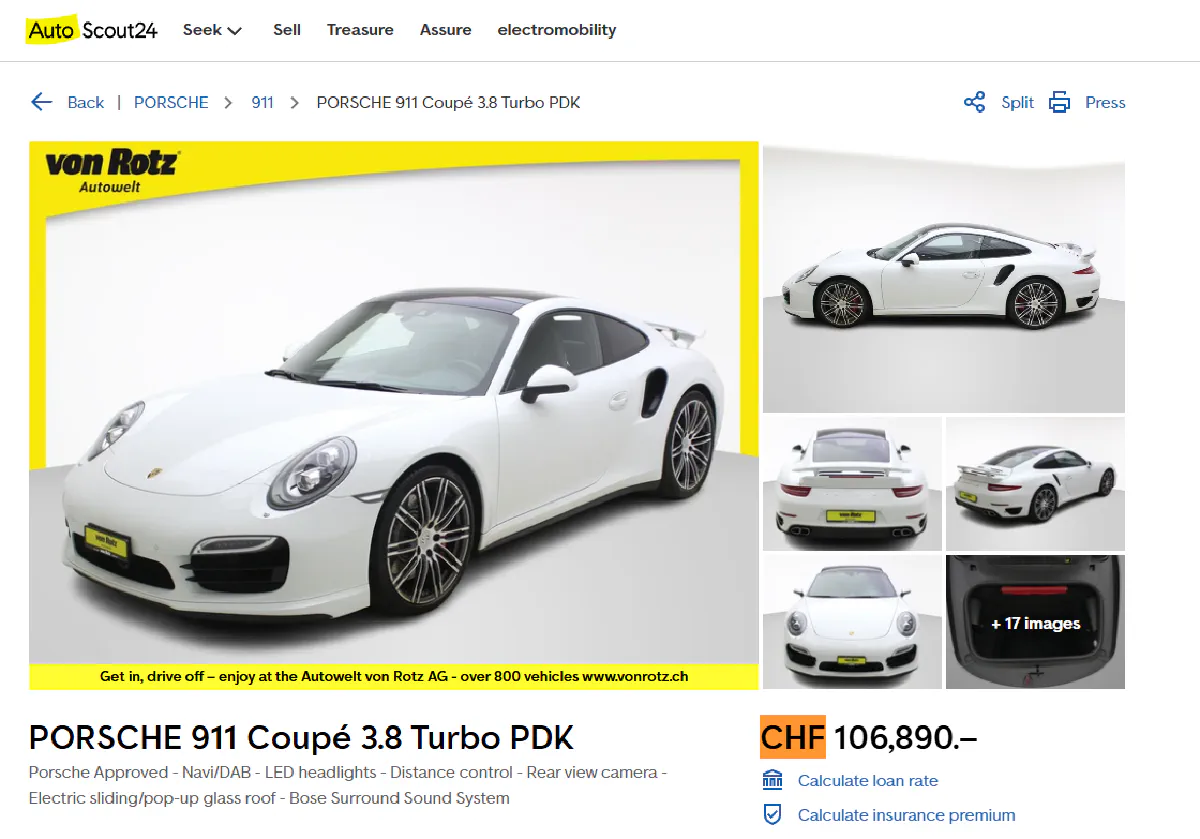1200x839 pixels.
Task: Open the Seek dropdown menu
Action: point(204,30)
